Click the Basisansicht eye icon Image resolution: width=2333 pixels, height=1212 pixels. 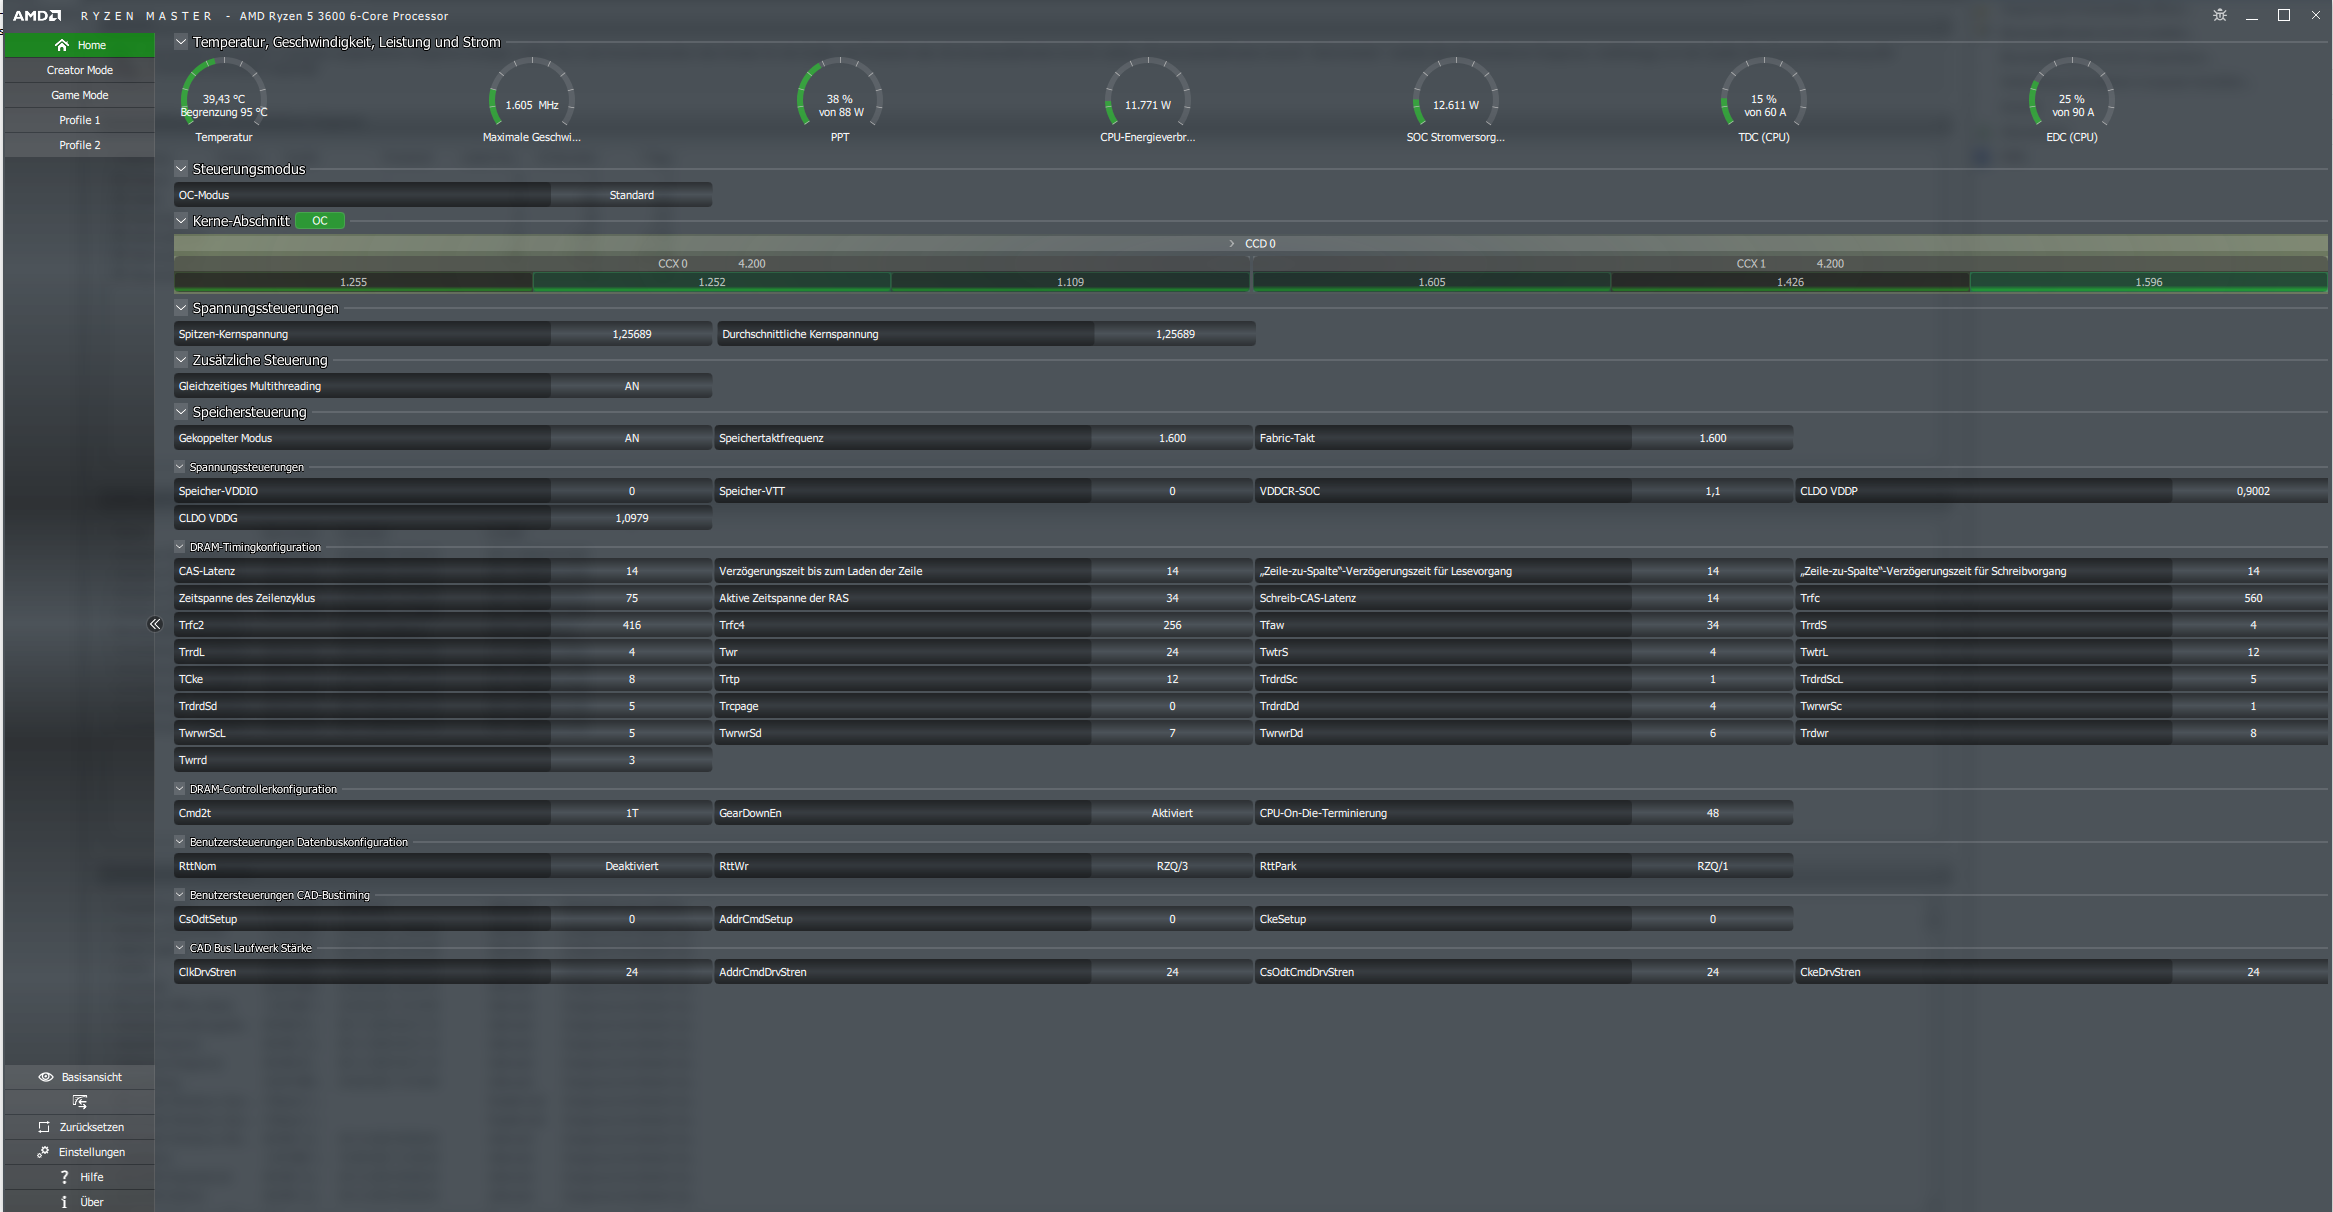(45, 1077)
